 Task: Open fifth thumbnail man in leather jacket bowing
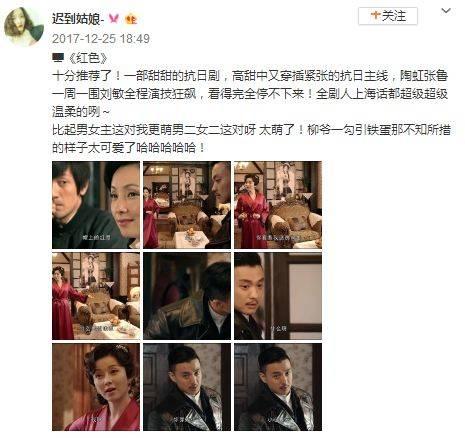[x=187, y=296]
